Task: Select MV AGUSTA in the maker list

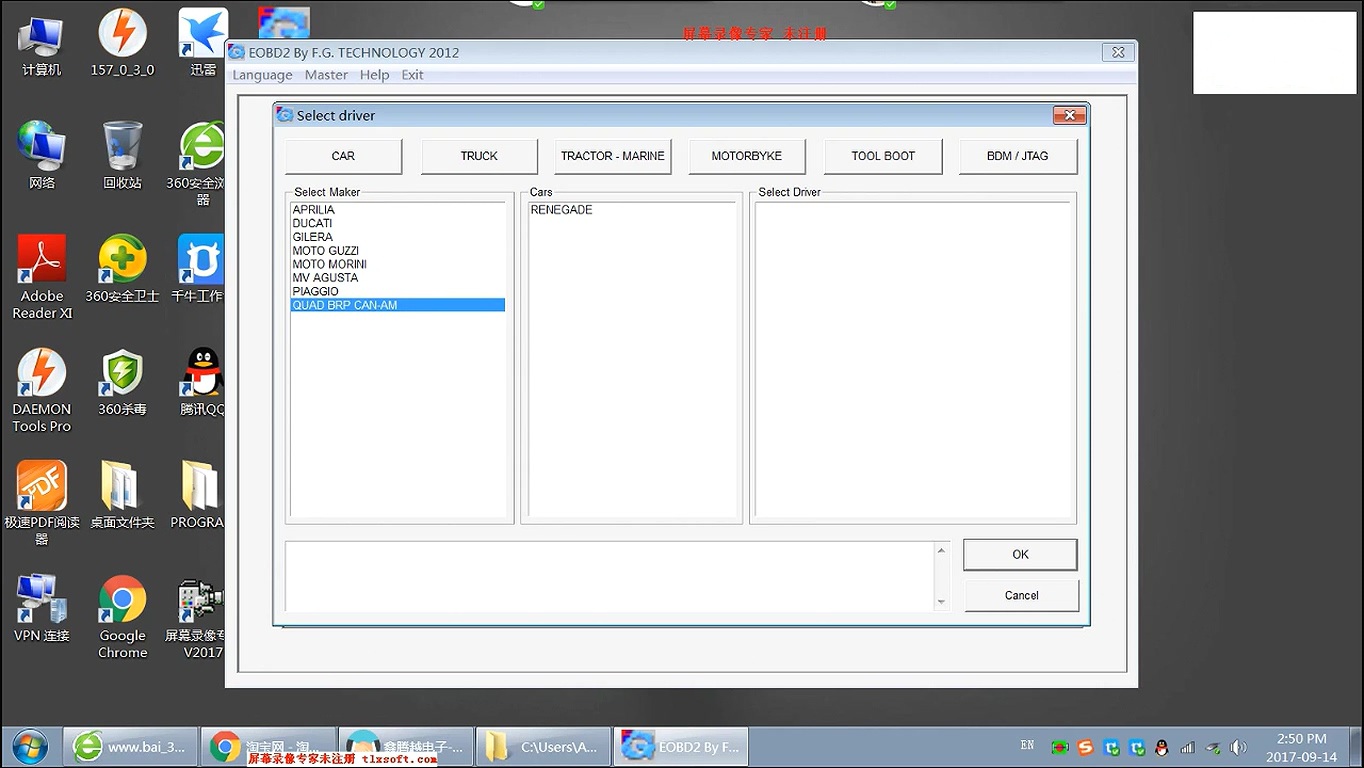Action: click(398, 278)
